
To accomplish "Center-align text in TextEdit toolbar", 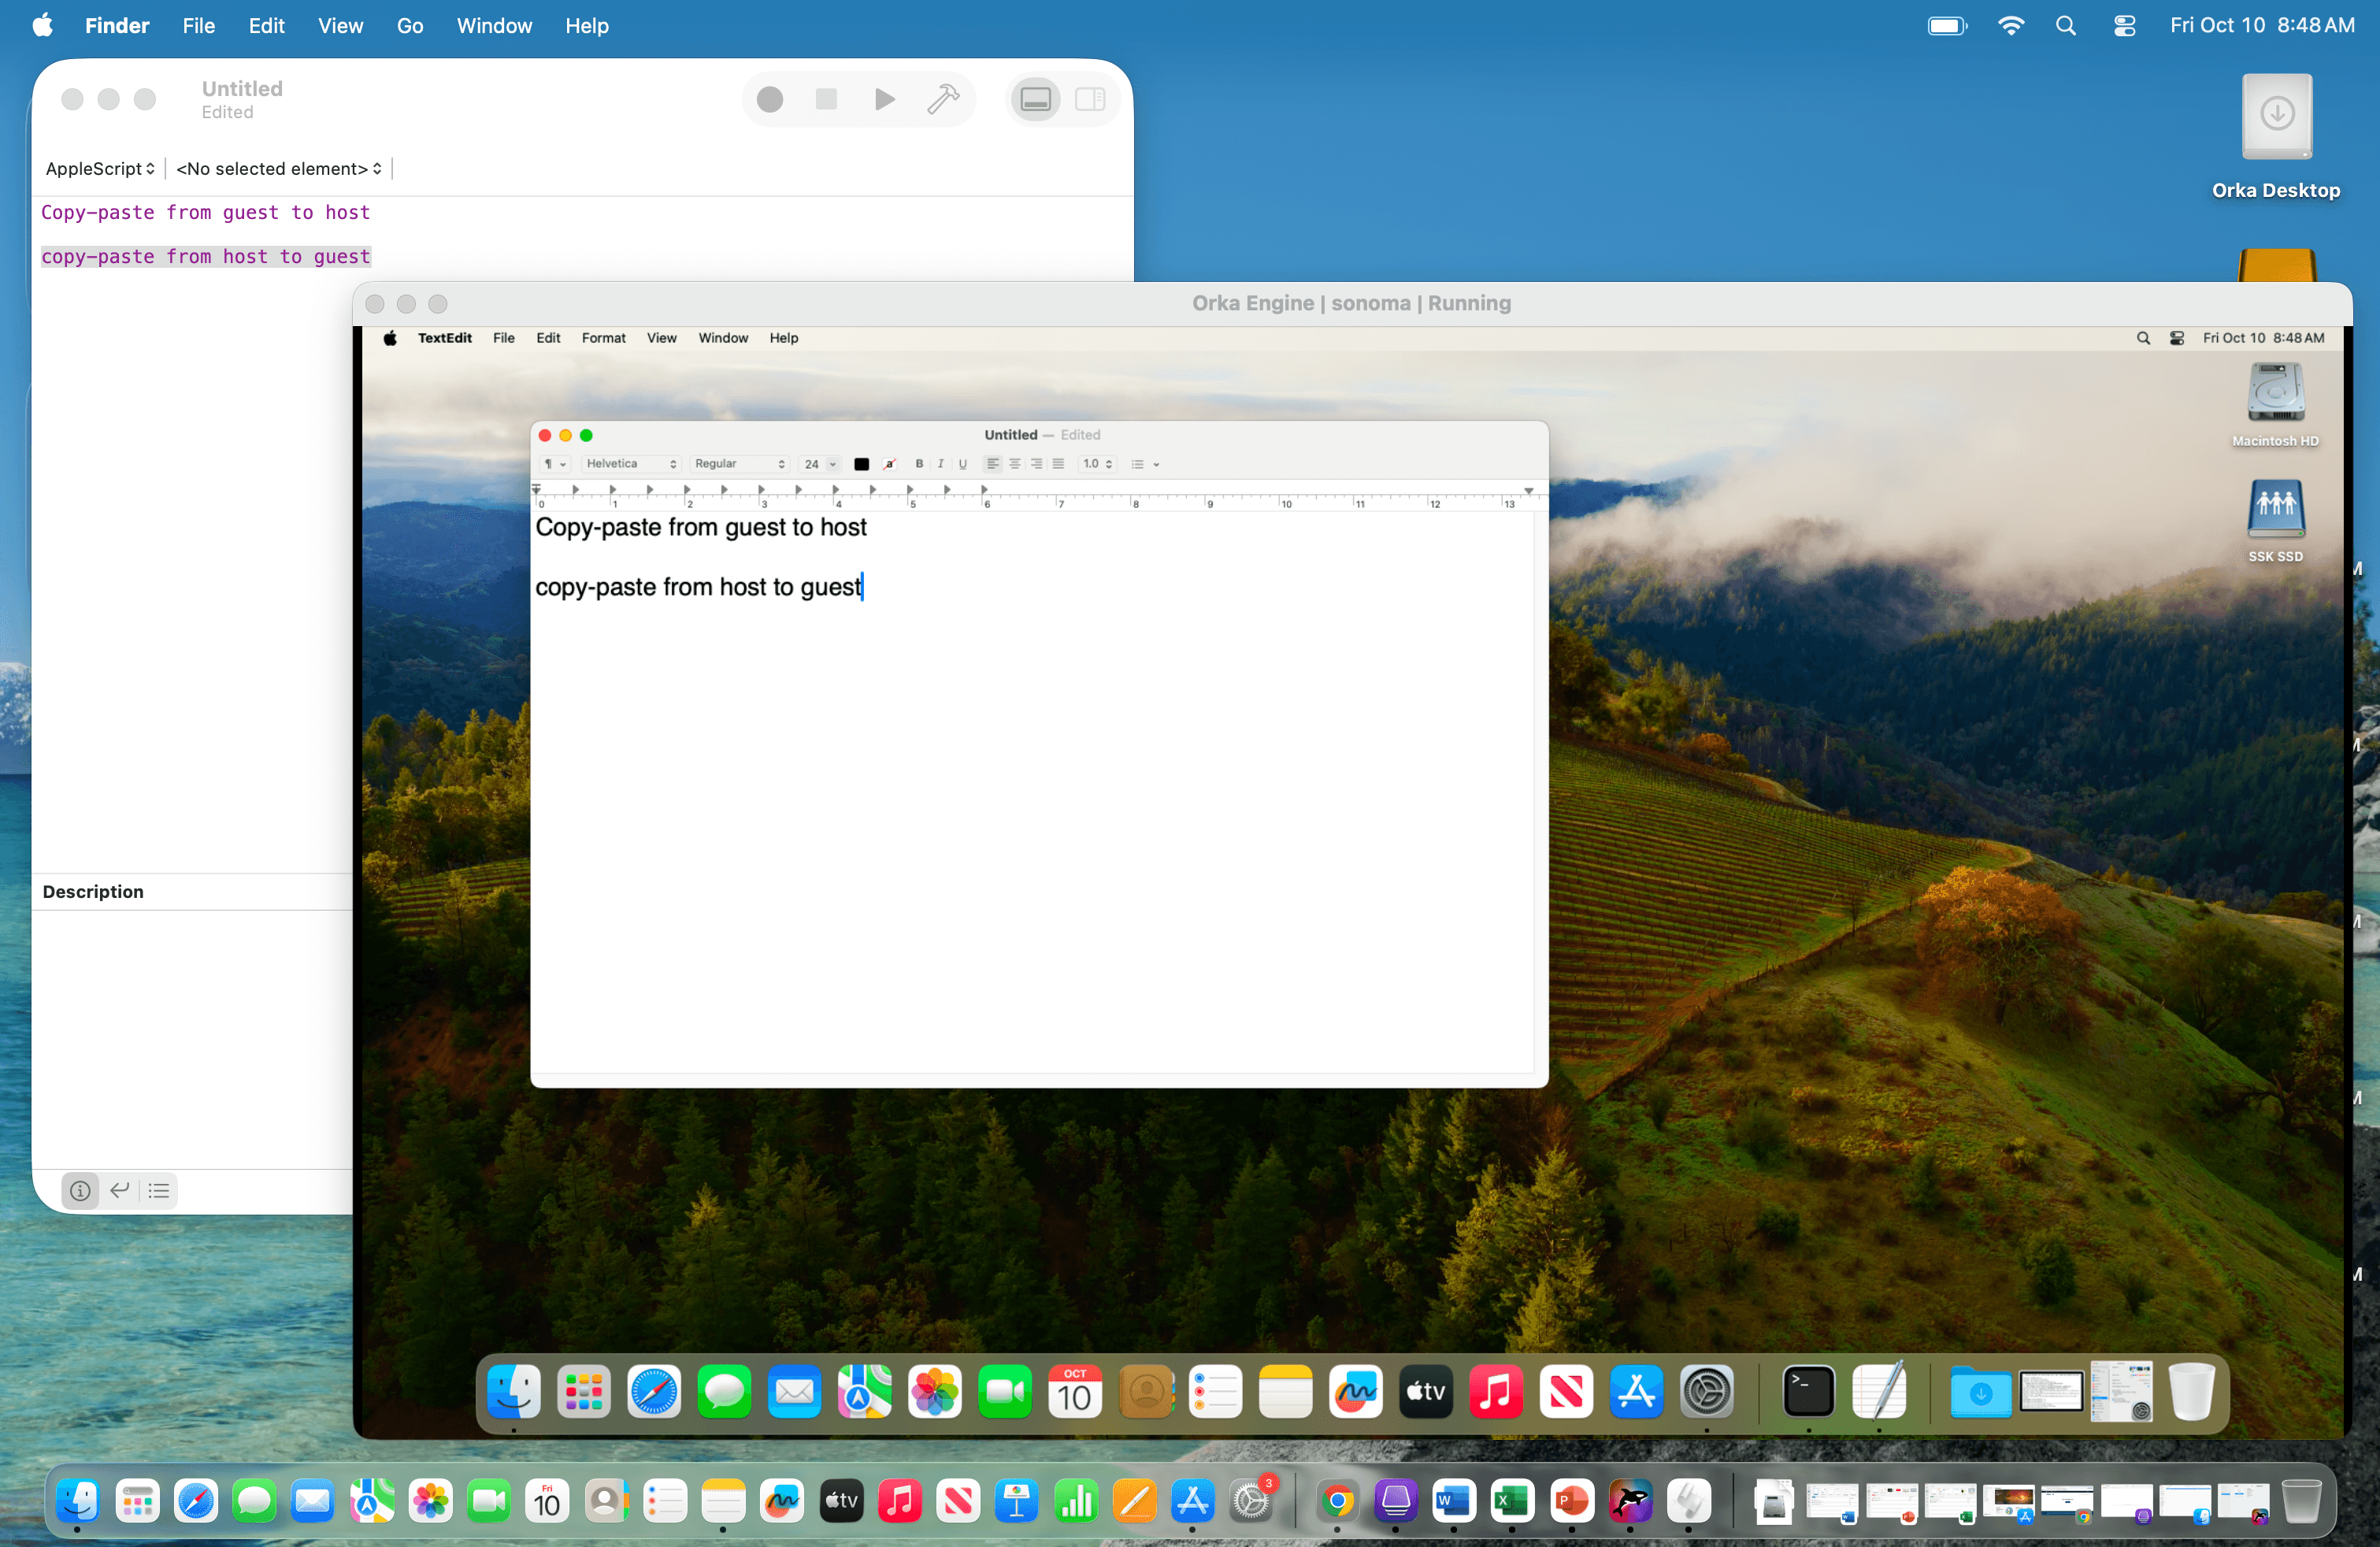I will 1014,464.
